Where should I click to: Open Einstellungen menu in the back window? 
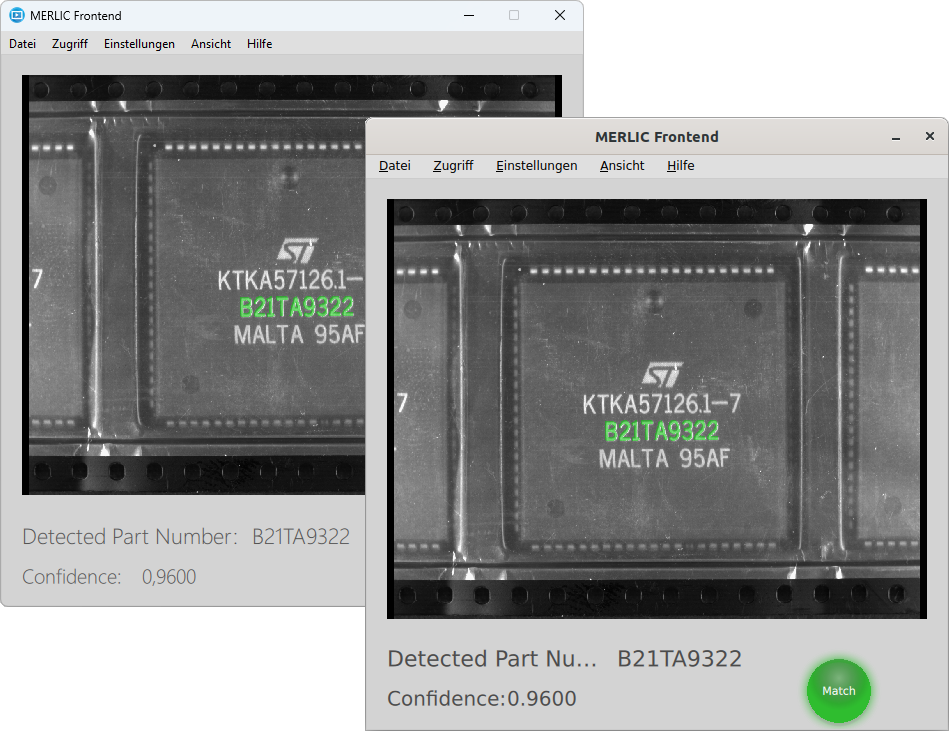click(139, 44)
